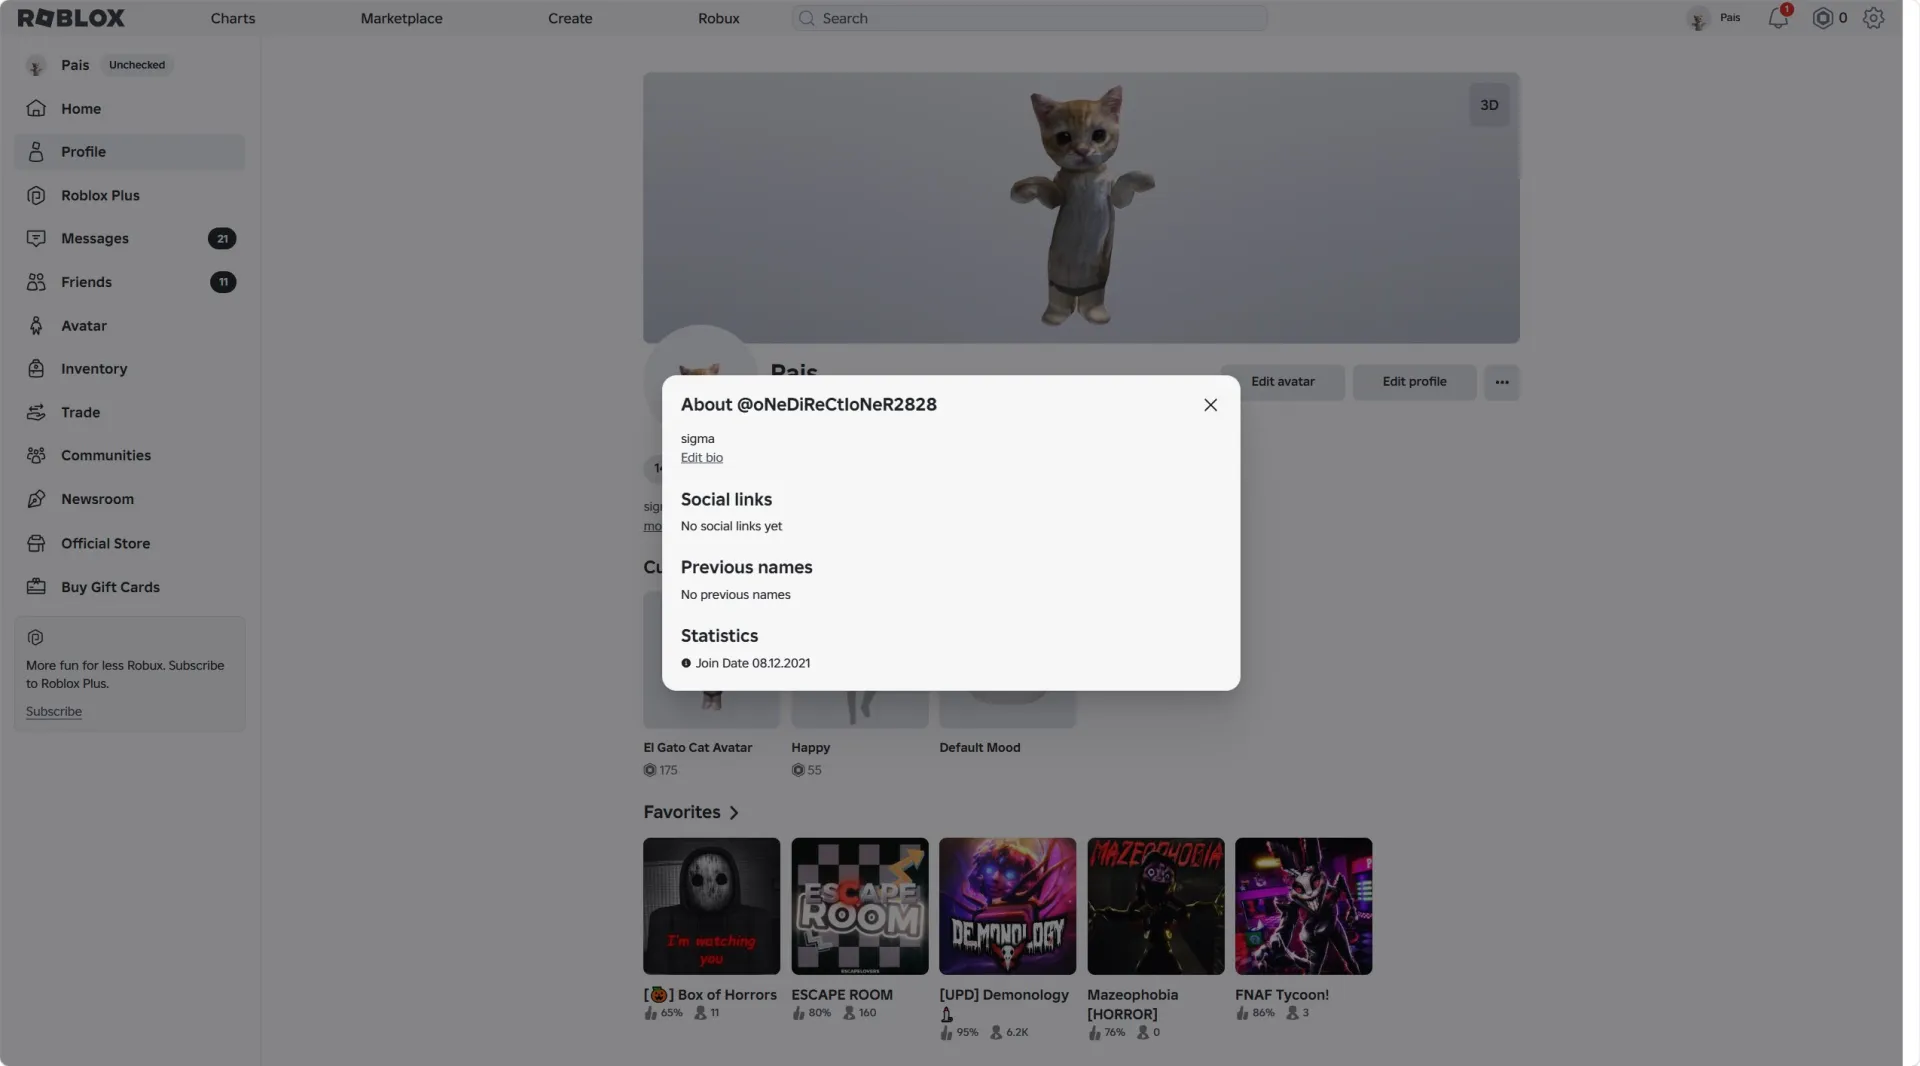
Task: Toggle the 3D avatar view button
Action: [x=1489, y=105]
